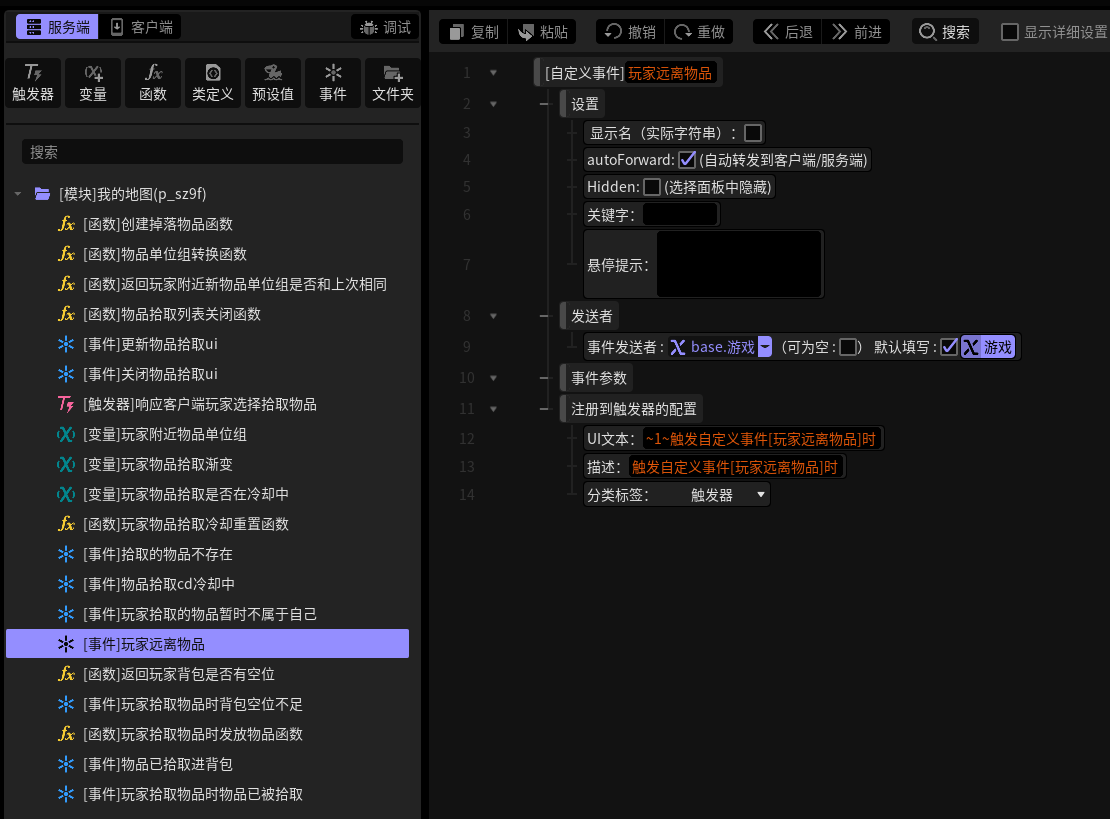This screenshot has height=819, width=1110.
Task: Select the [模块]我的地图(p_sz9f) folder icon
Action: [42, 194]
